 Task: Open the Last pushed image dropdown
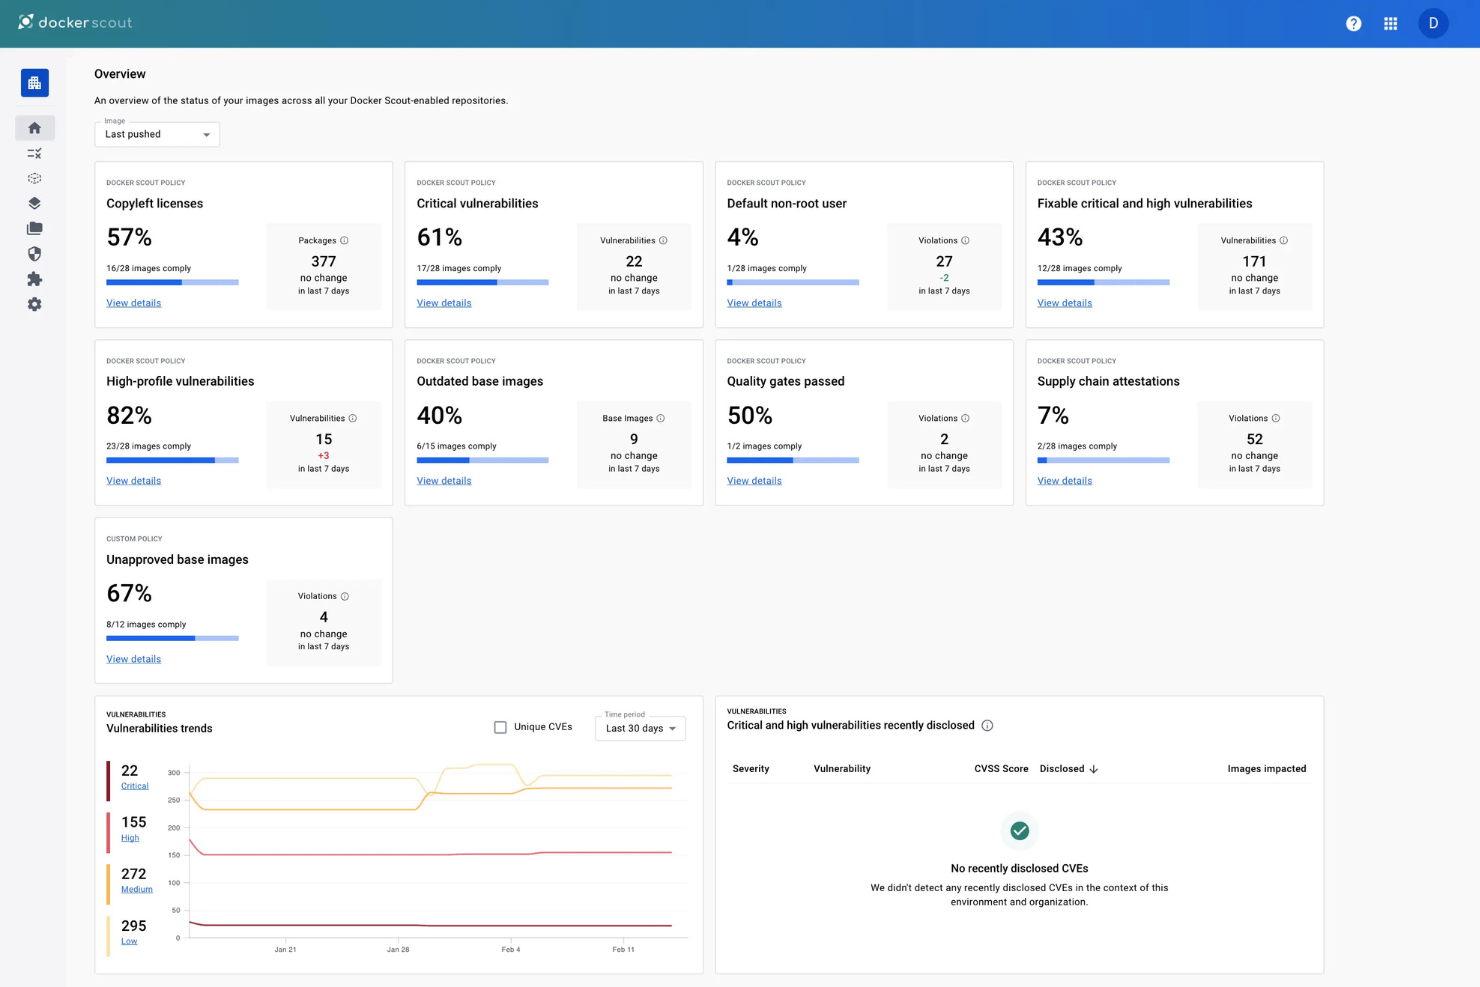[156, 134]
